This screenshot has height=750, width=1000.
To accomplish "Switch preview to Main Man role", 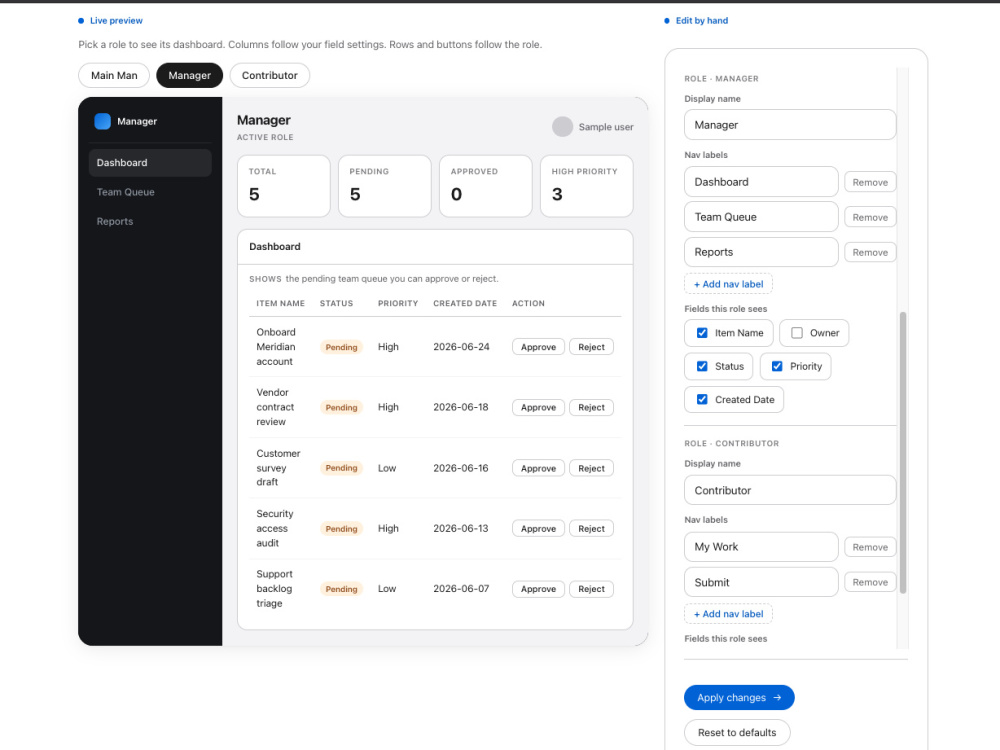I will pyautogui.click(x=114, y=75).
